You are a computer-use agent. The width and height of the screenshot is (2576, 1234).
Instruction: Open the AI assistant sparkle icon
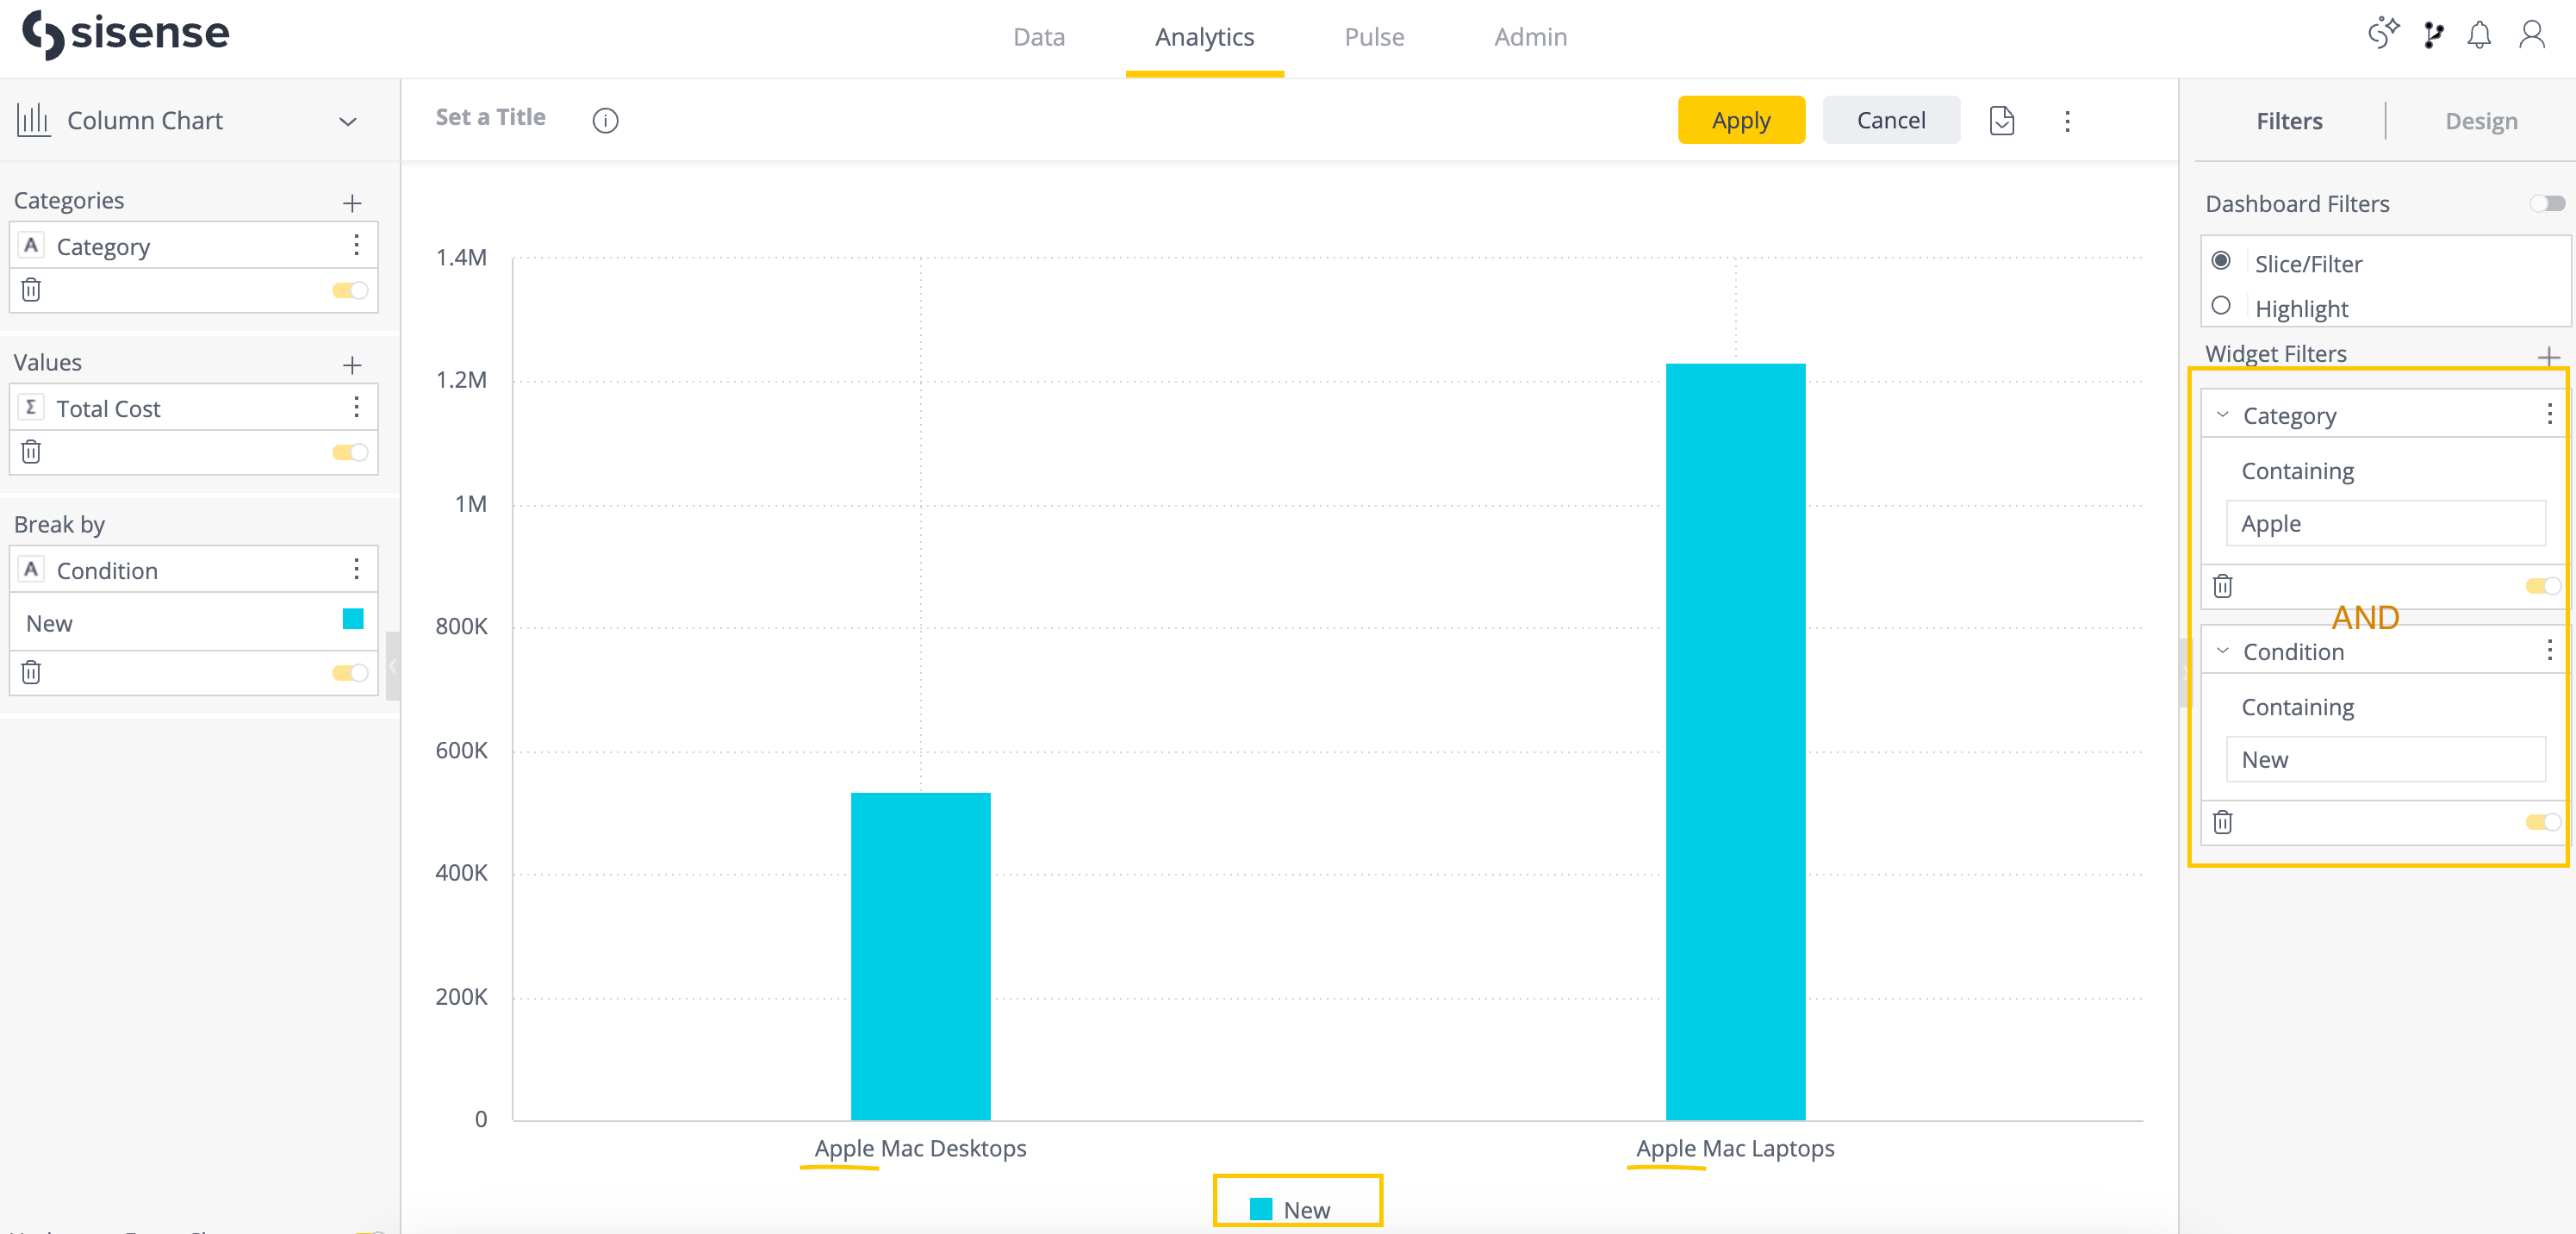tap(2383, 34)
